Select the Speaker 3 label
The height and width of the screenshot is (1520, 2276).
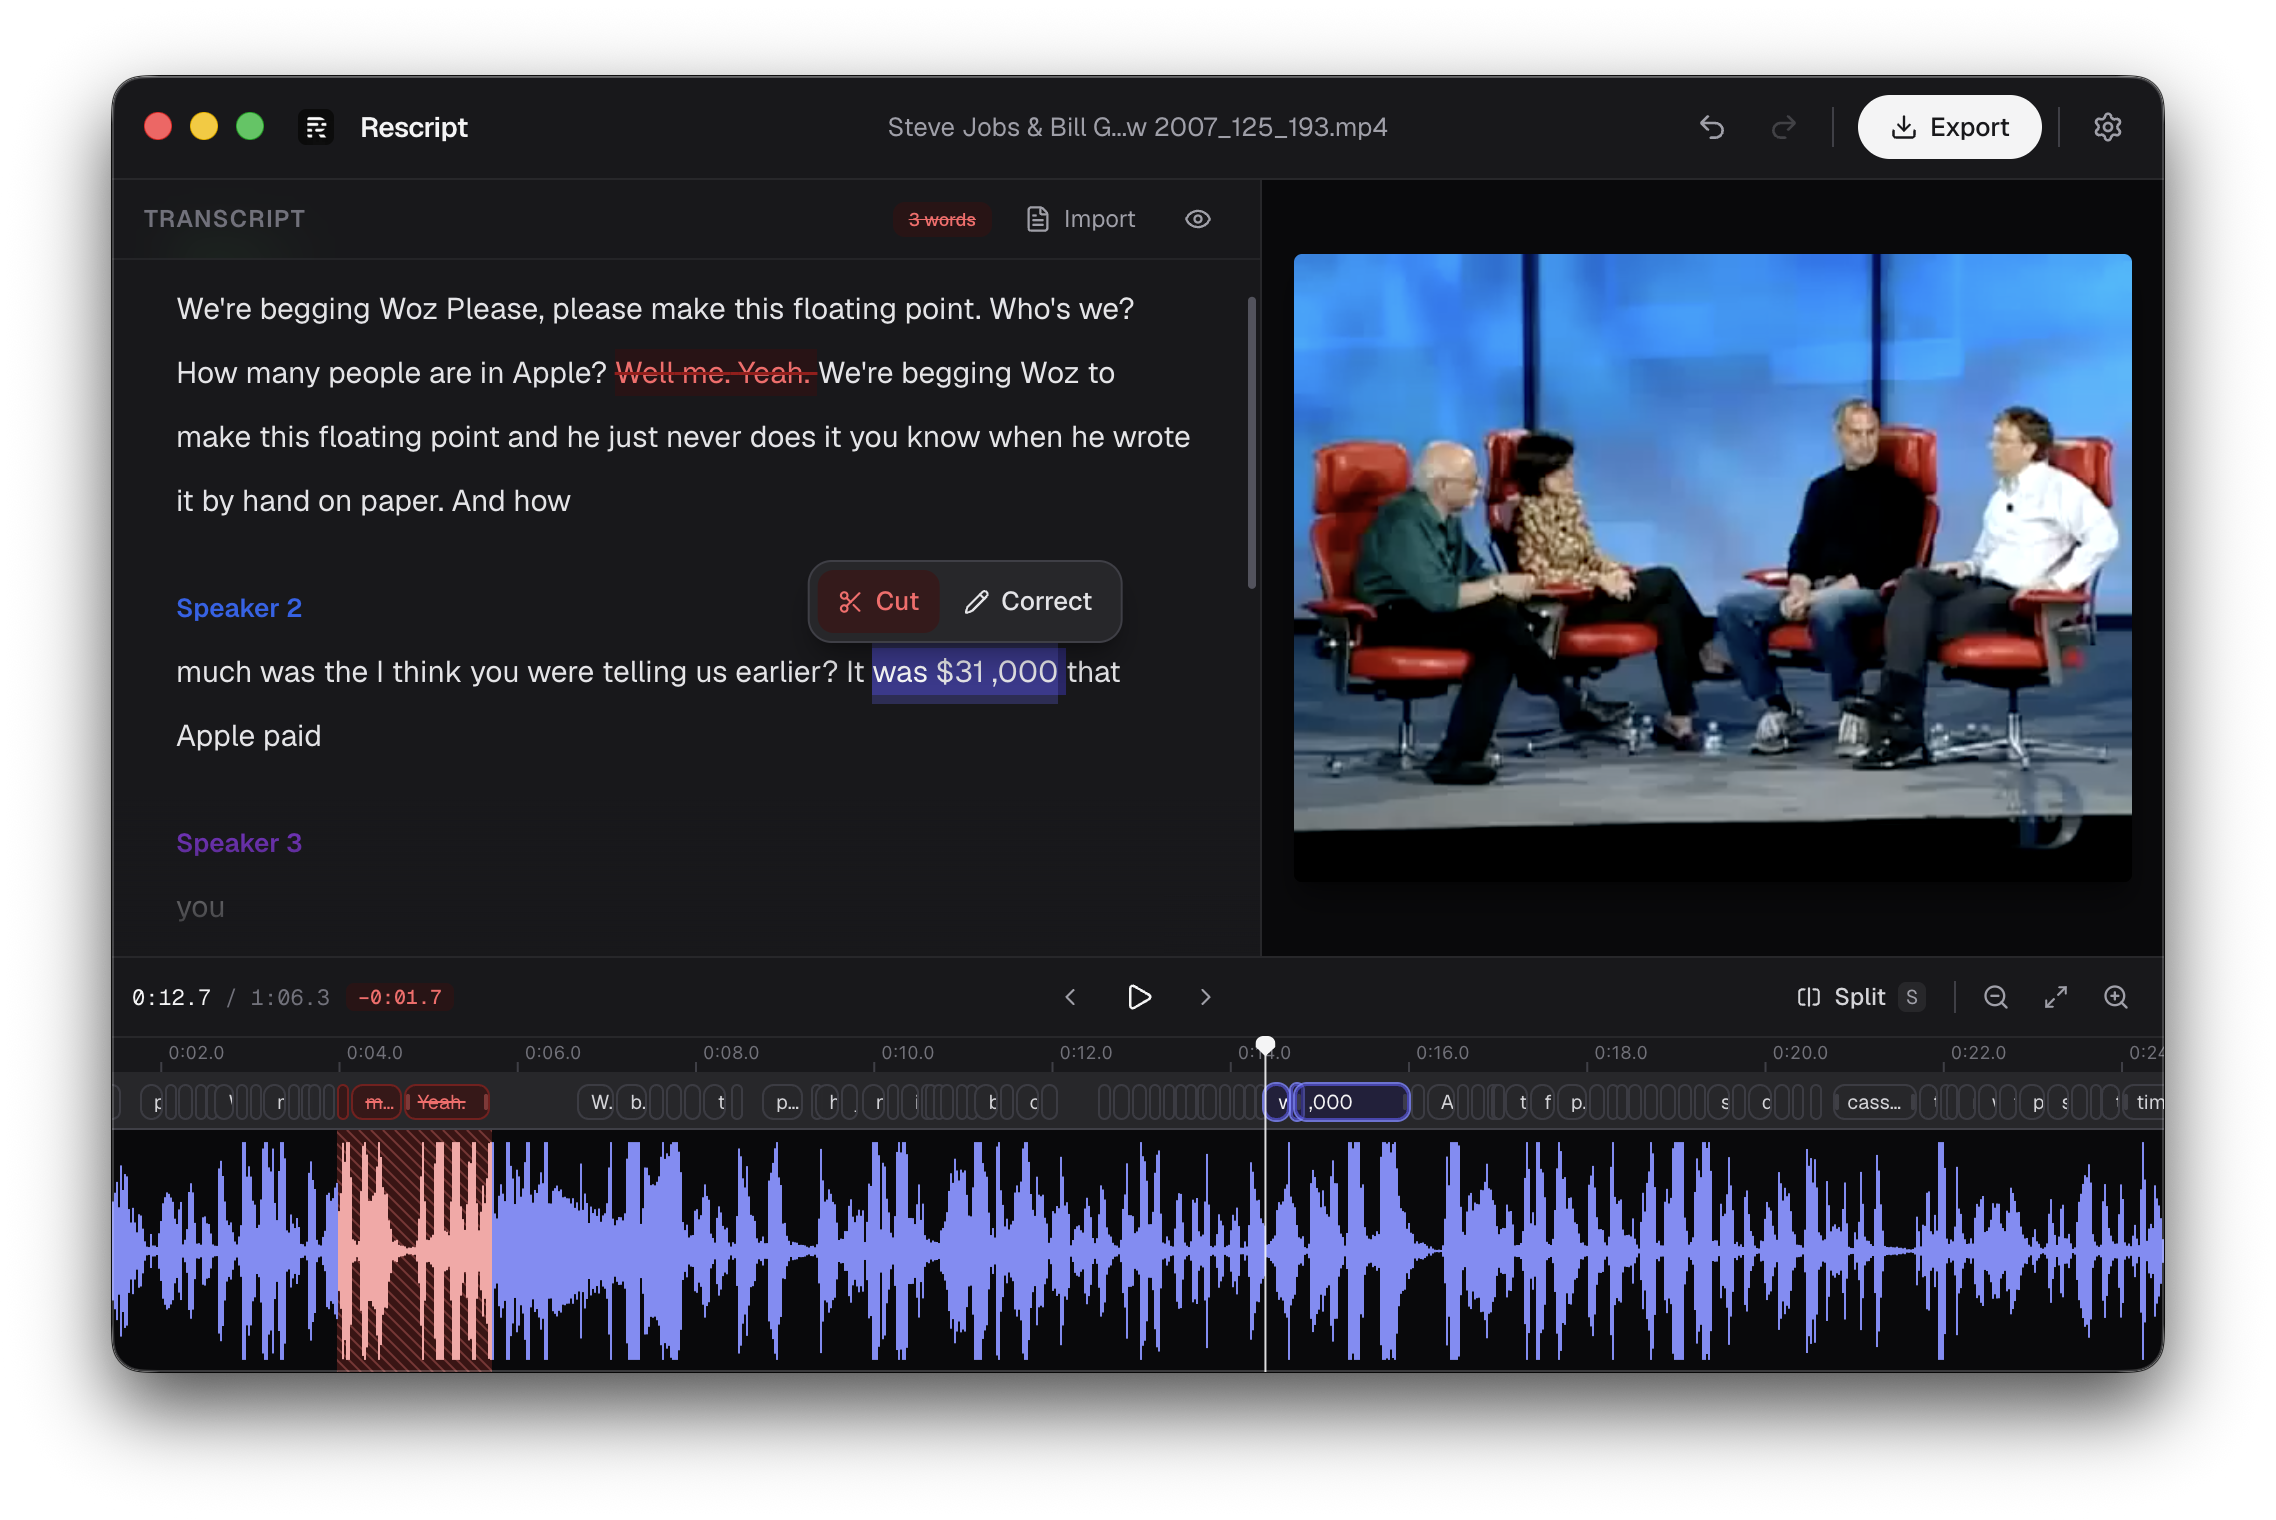239,843
